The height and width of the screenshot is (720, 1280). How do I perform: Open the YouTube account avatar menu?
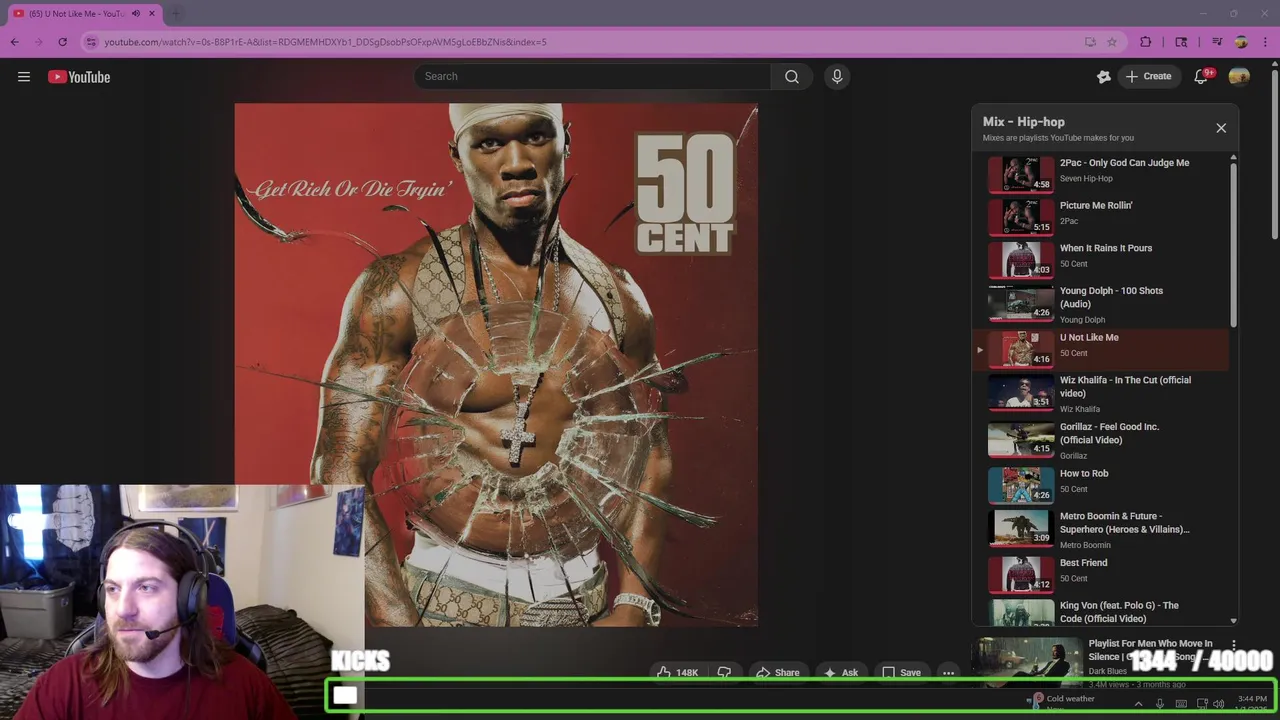[1239, 77]
